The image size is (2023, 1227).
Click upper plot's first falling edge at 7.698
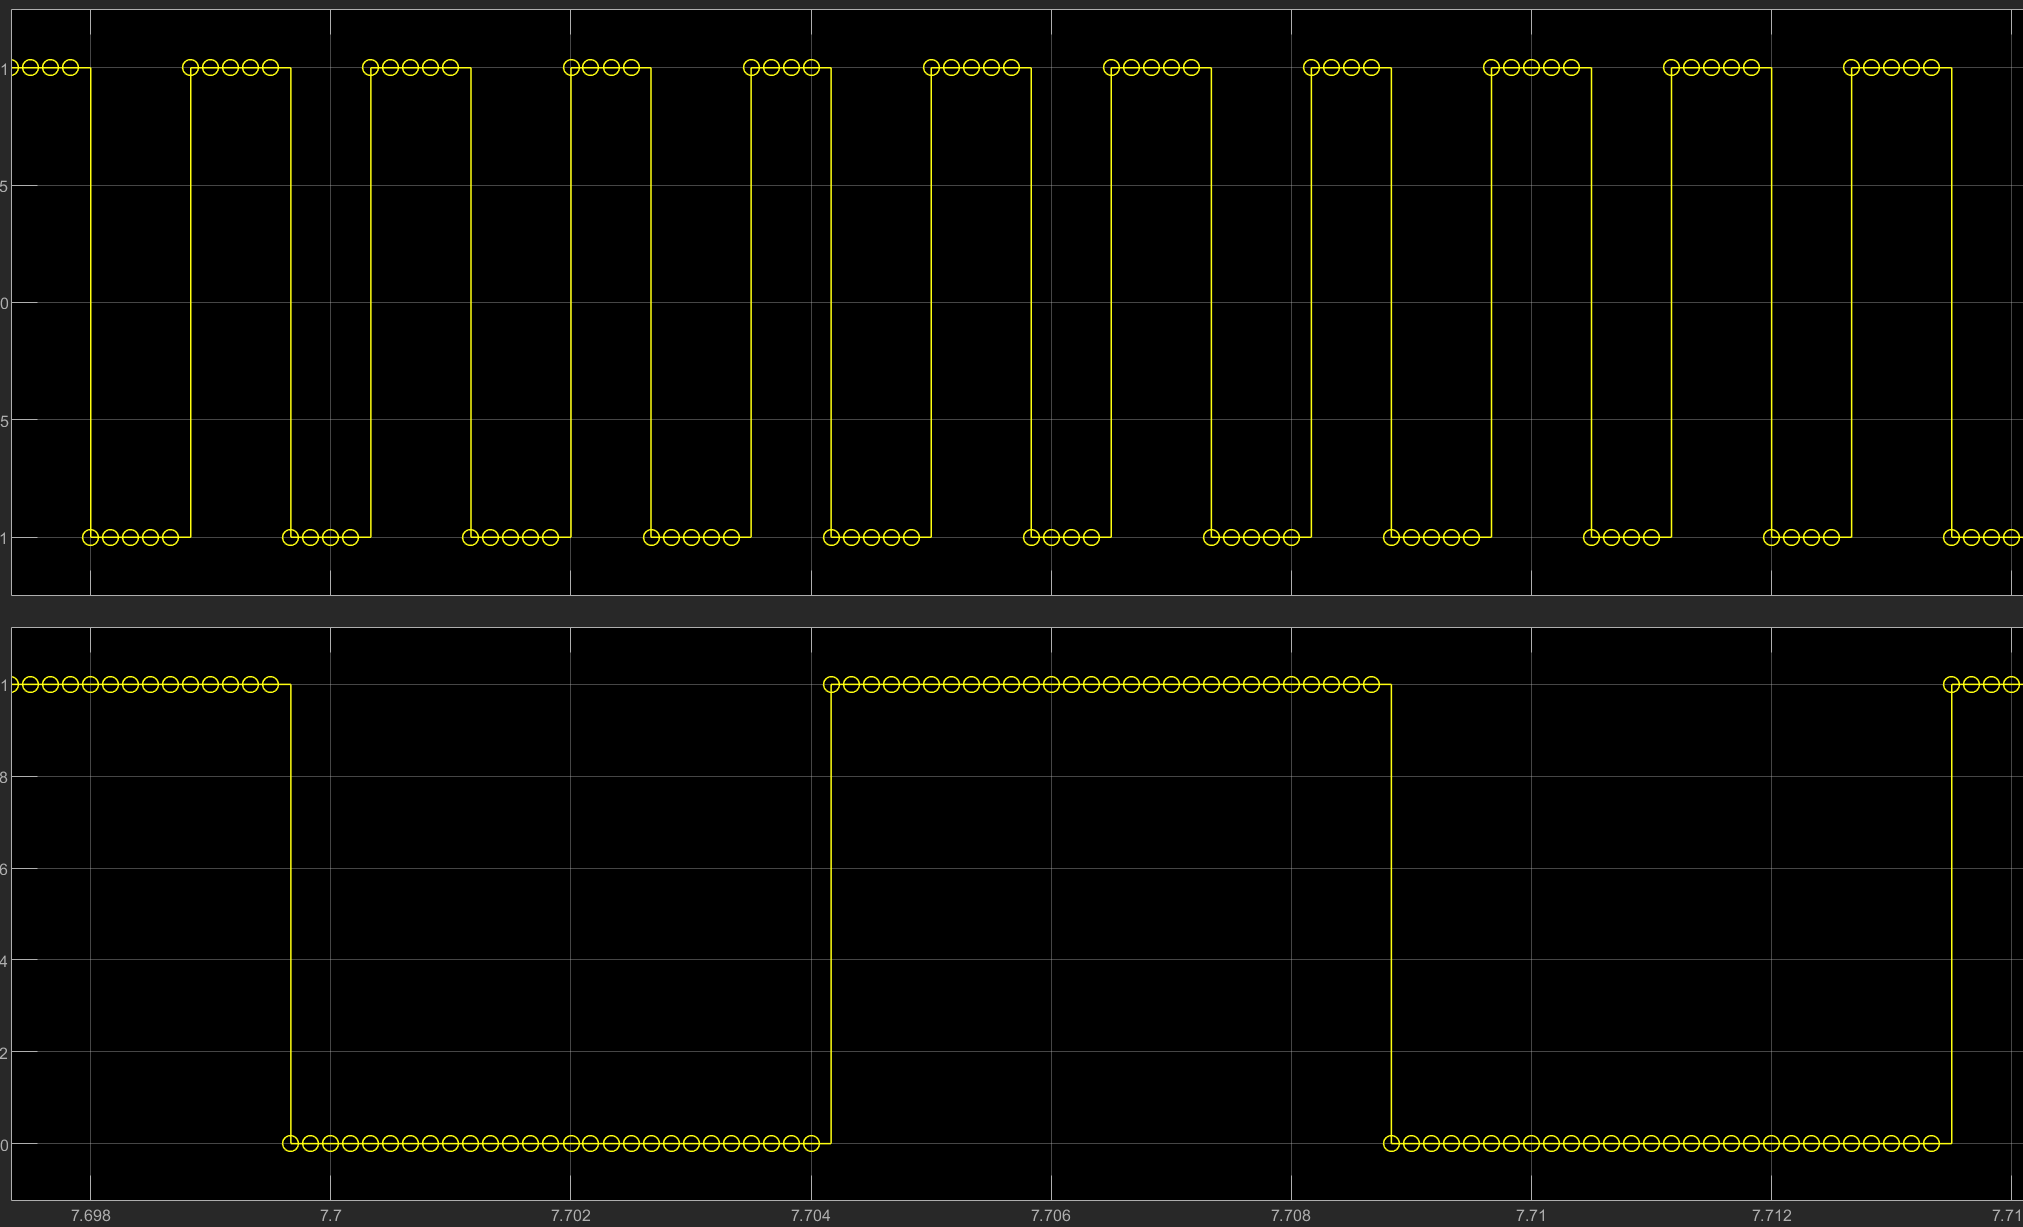tap(91, 300)
